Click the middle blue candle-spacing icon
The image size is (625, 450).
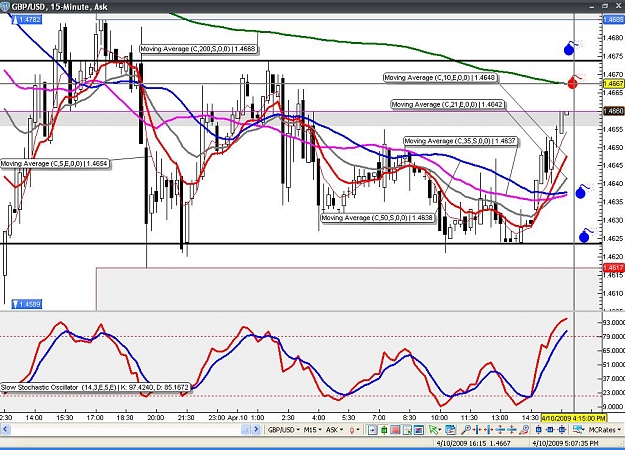[x=550, y=430]
